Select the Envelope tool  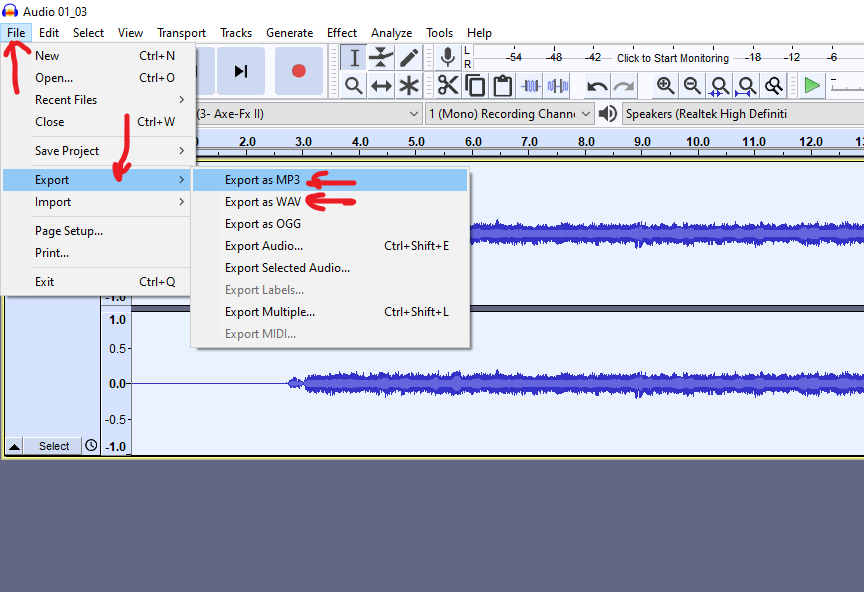(381, 58)
